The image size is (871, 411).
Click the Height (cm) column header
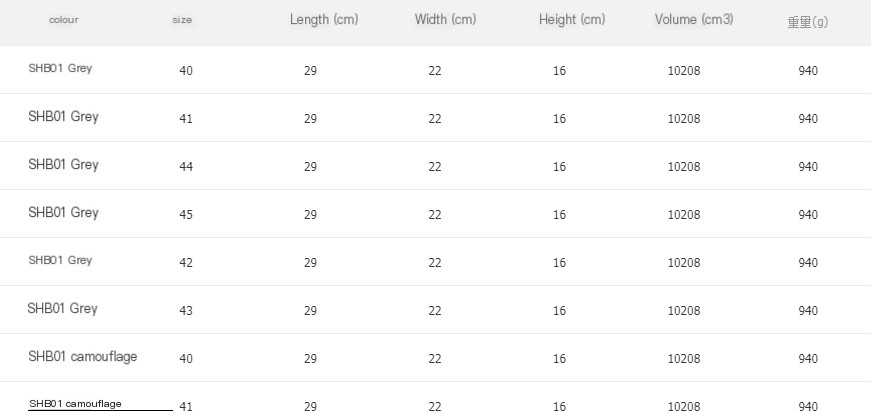point(572,19)
